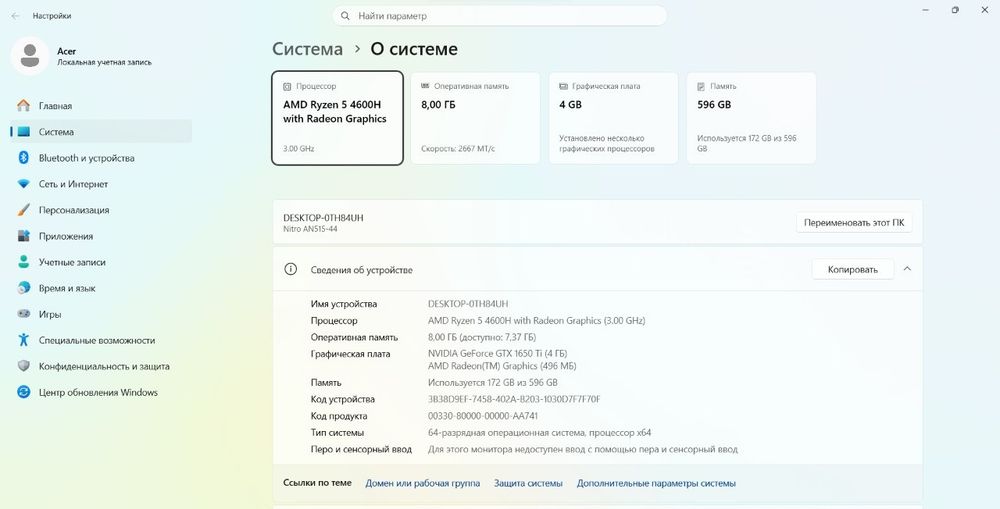
Task: Click the DESKTOP-0TH84UH device name value
Action: [x=468, y=304]
